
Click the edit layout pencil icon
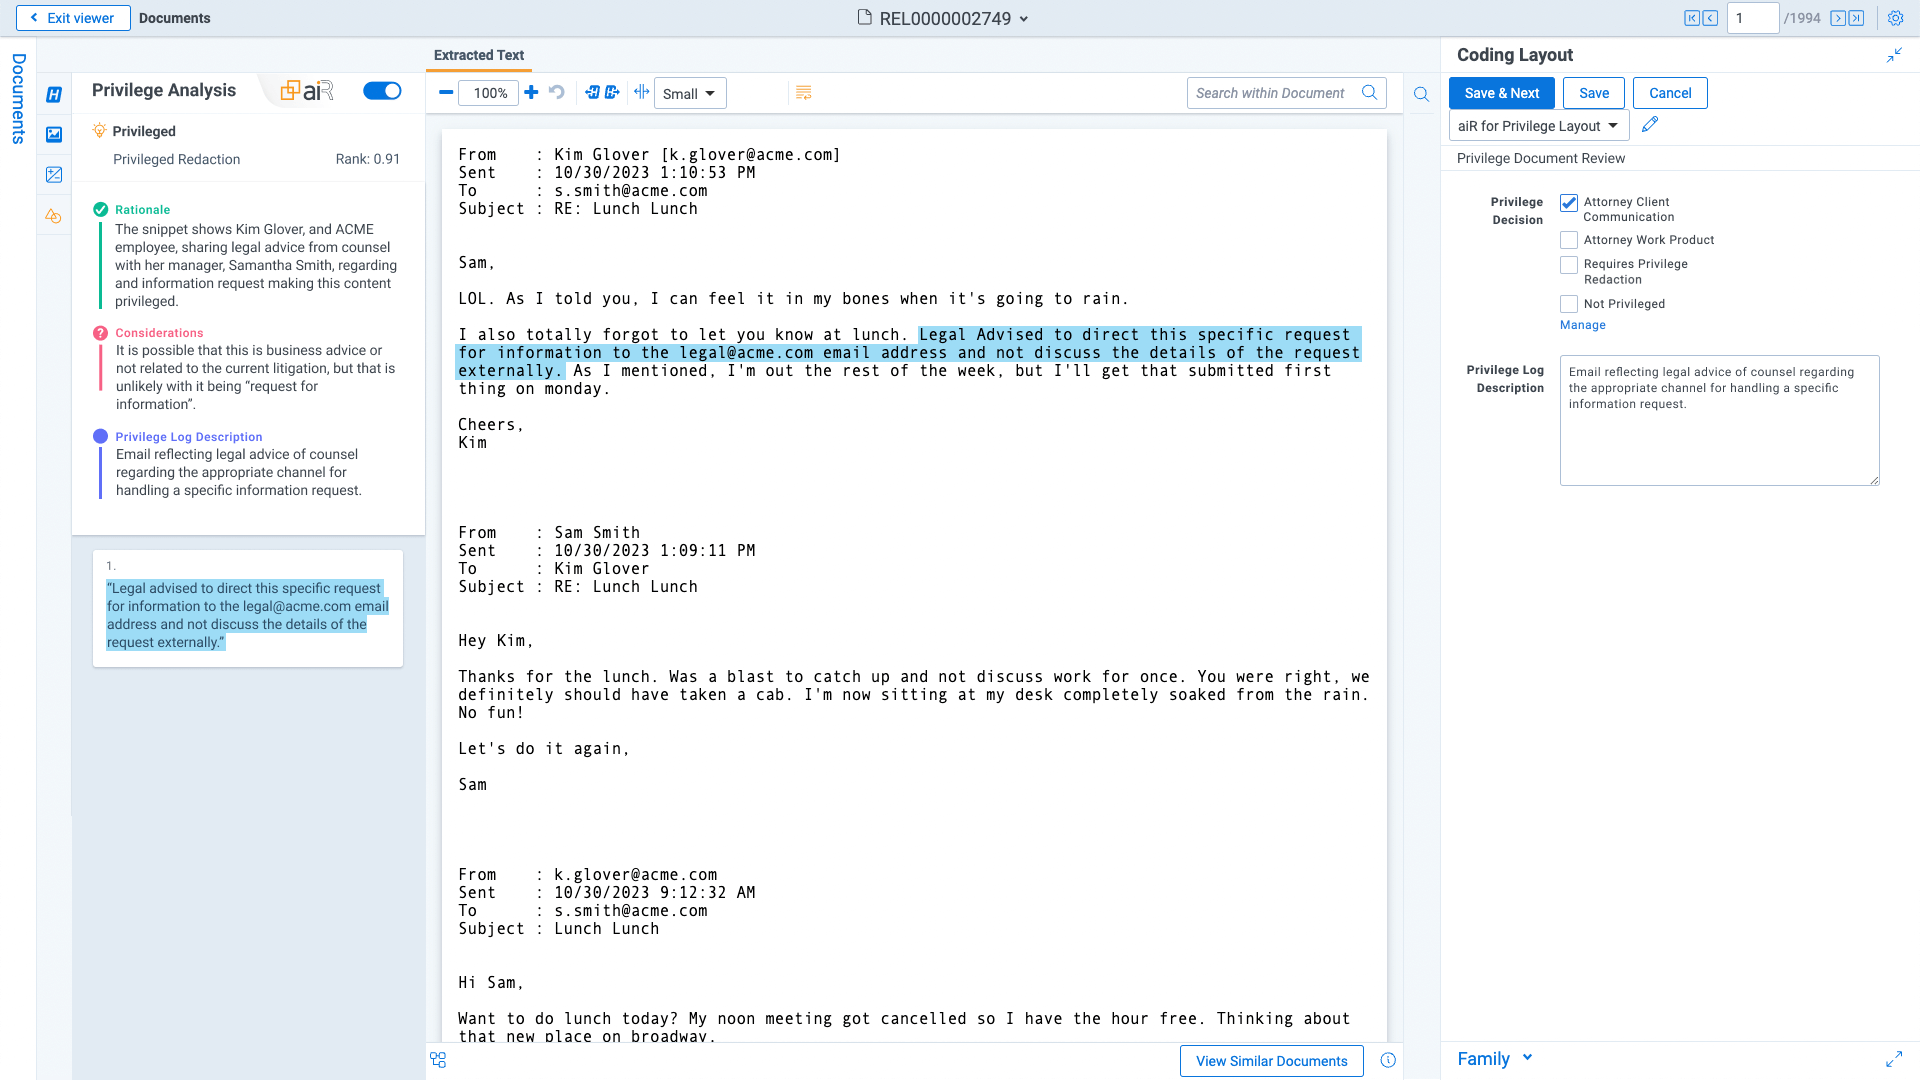1650,125
